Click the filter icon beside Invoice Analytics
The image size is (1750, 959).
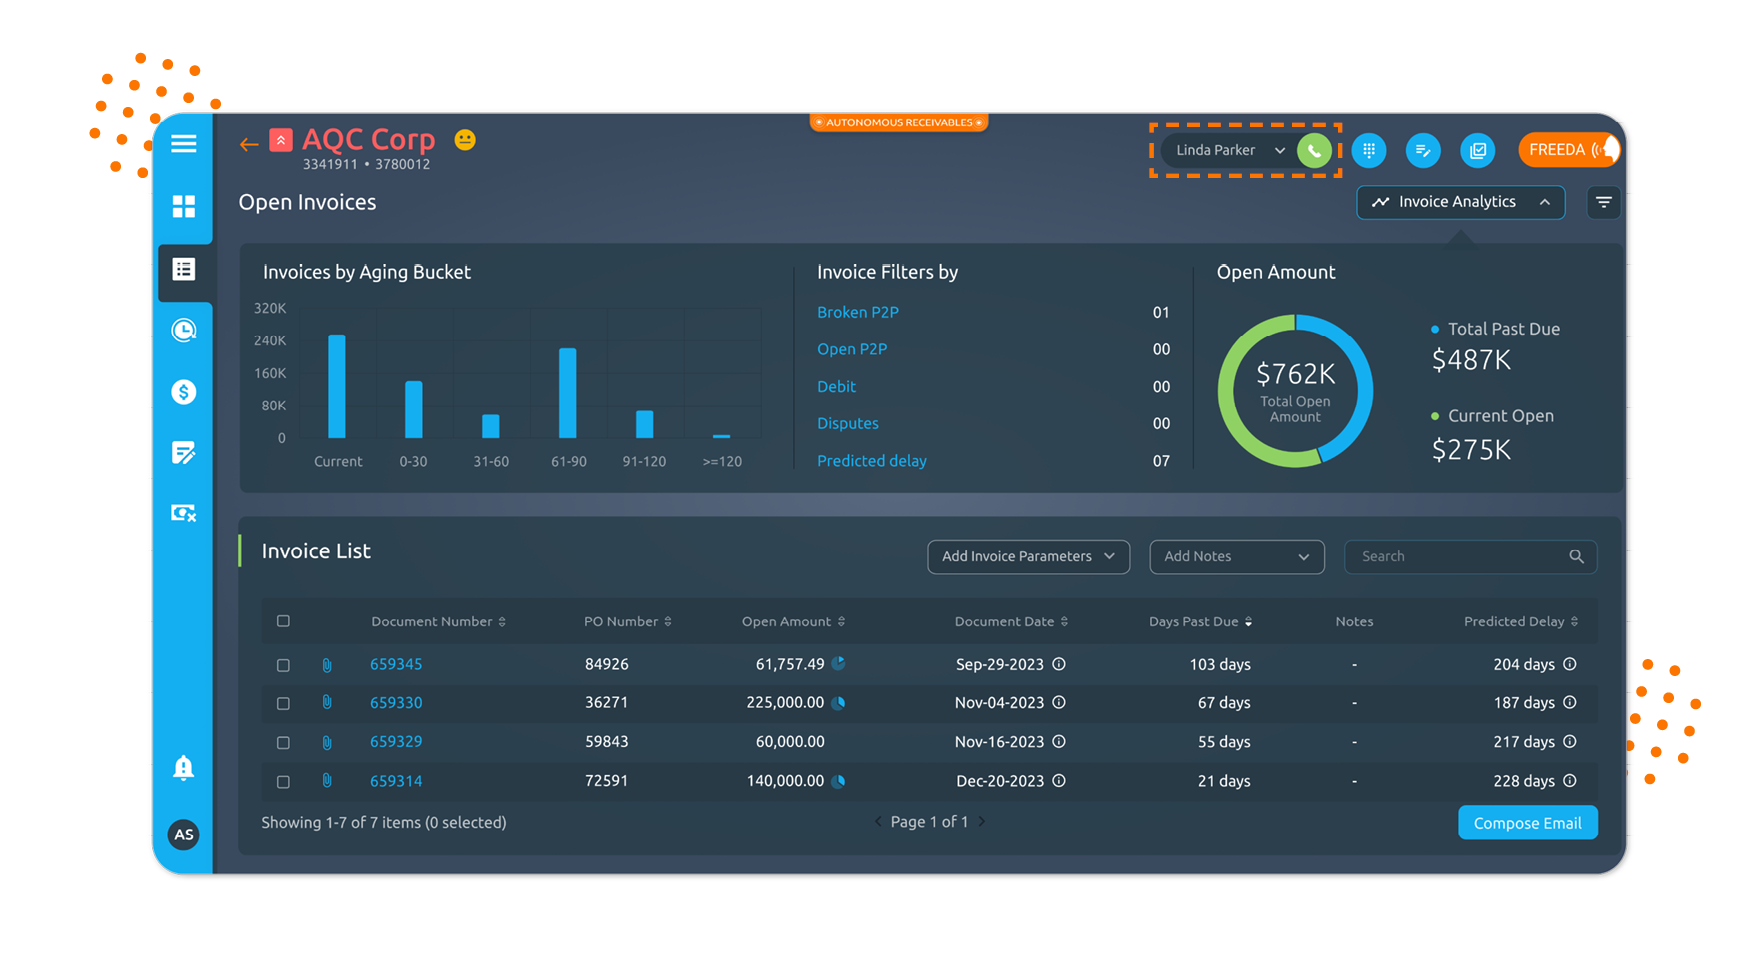point(1603,203)
